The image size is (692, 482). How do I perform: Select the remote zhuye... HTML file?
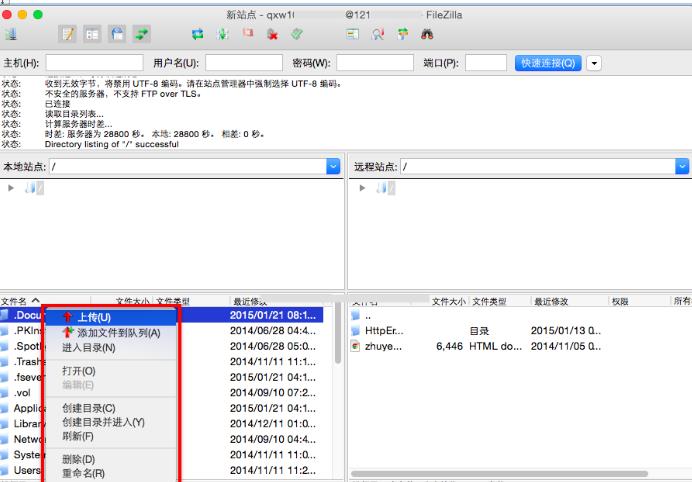click(x=477, y=346)
